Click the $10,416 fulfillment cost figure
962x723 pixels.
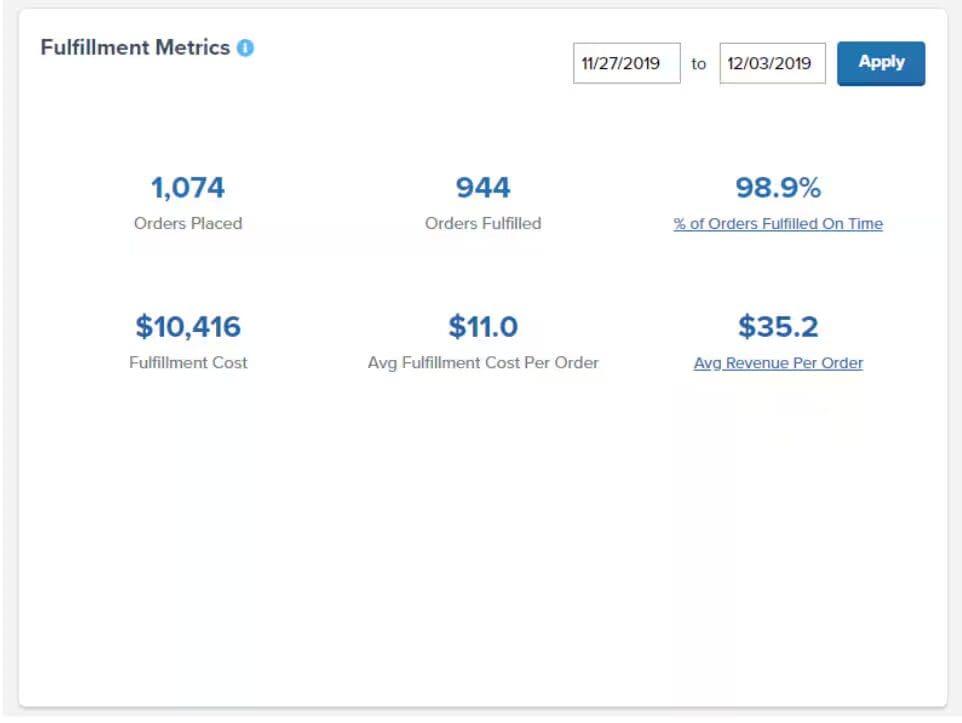click(188, 326)
